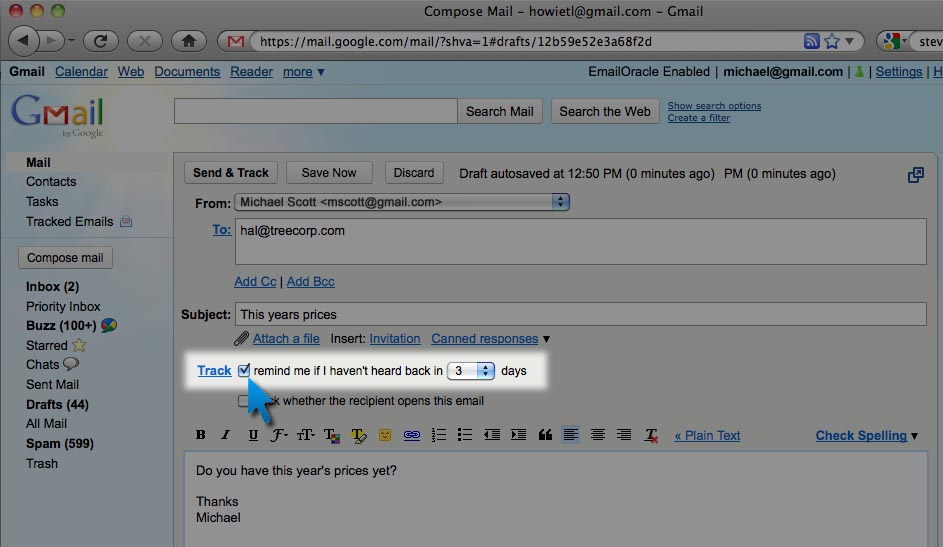Indent less using outdent icon
Screen dimensions: 943x547
pyautogui.click(x=491, y=435)
